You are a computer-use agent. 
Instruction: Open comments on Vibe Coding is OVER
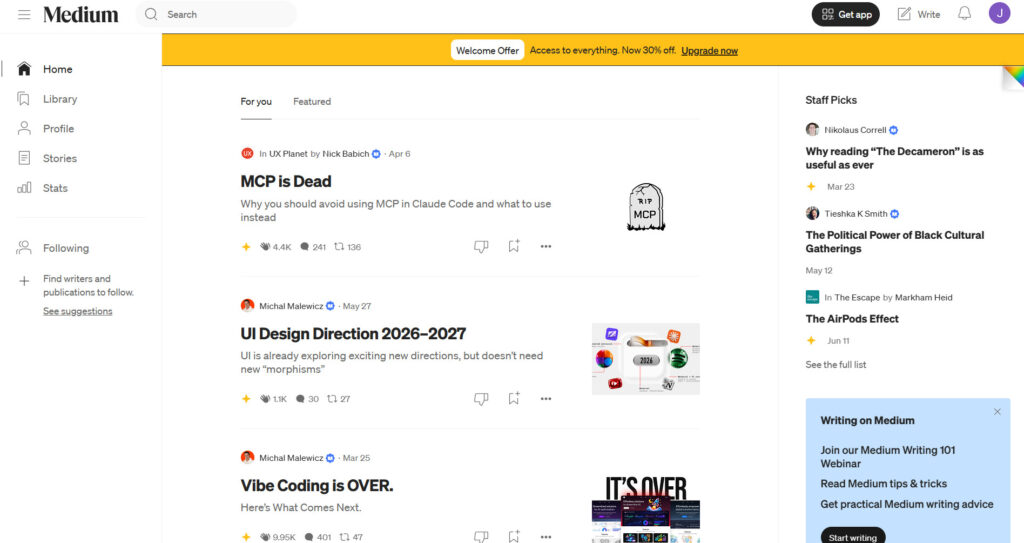[x=309, y=537]
